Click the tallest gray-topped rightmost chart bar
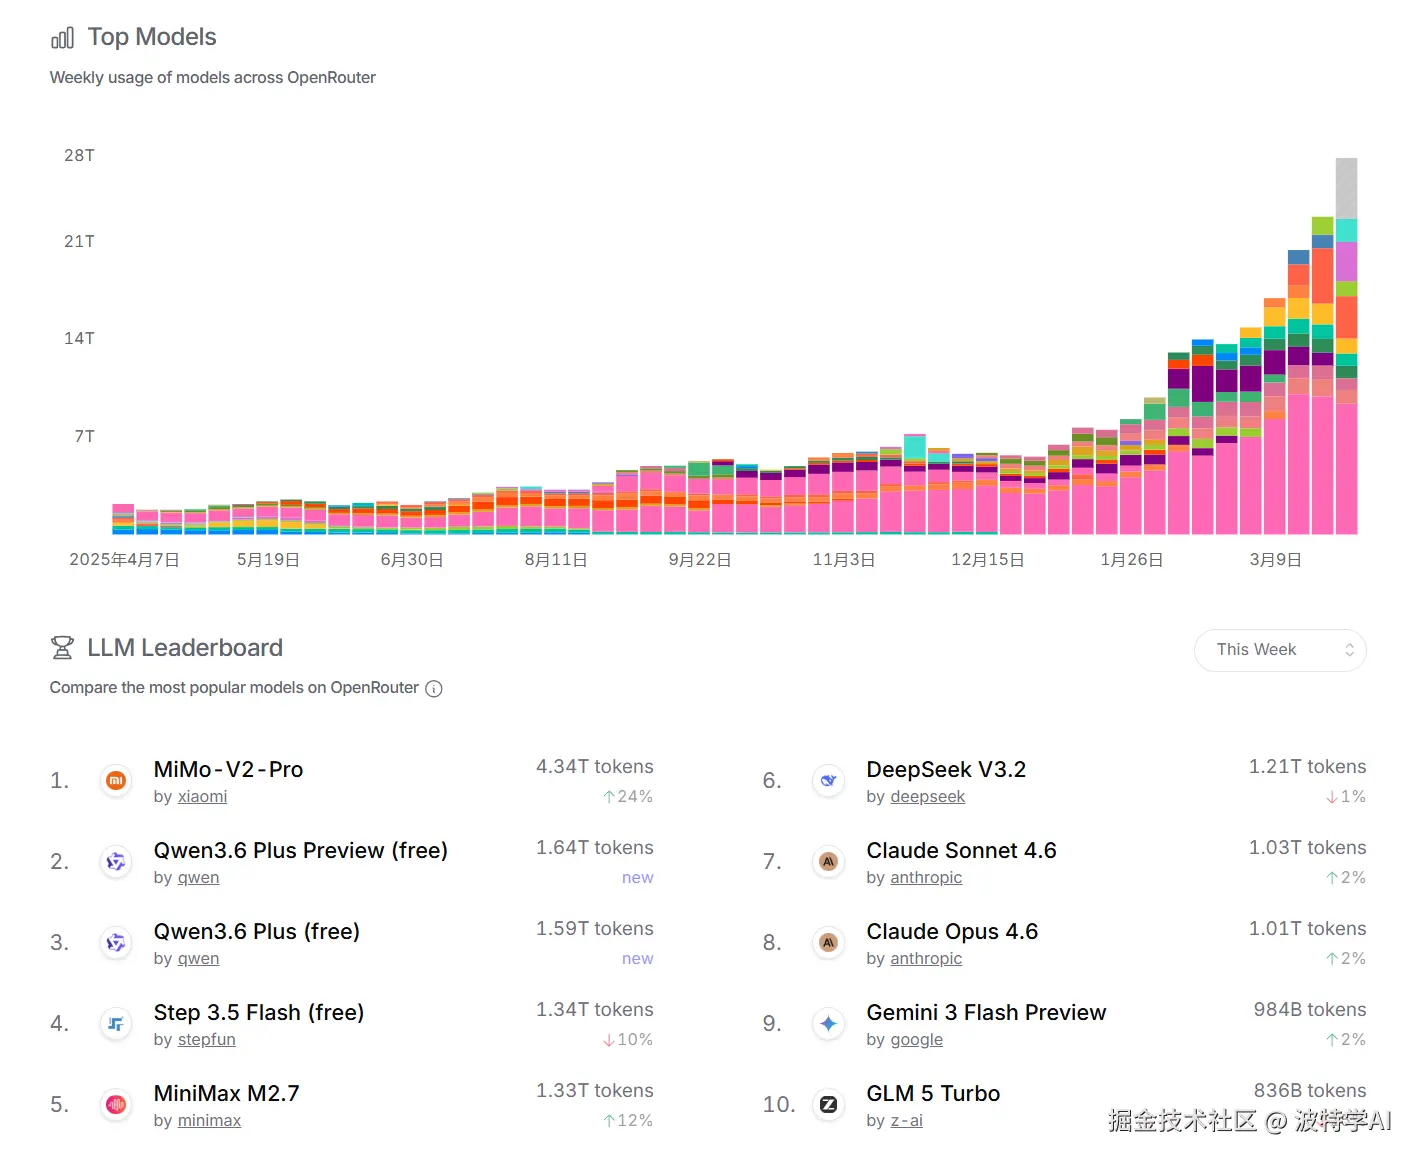Image resolution: width=1422 pixels, height=1164 pixels. coord(1347,346)
